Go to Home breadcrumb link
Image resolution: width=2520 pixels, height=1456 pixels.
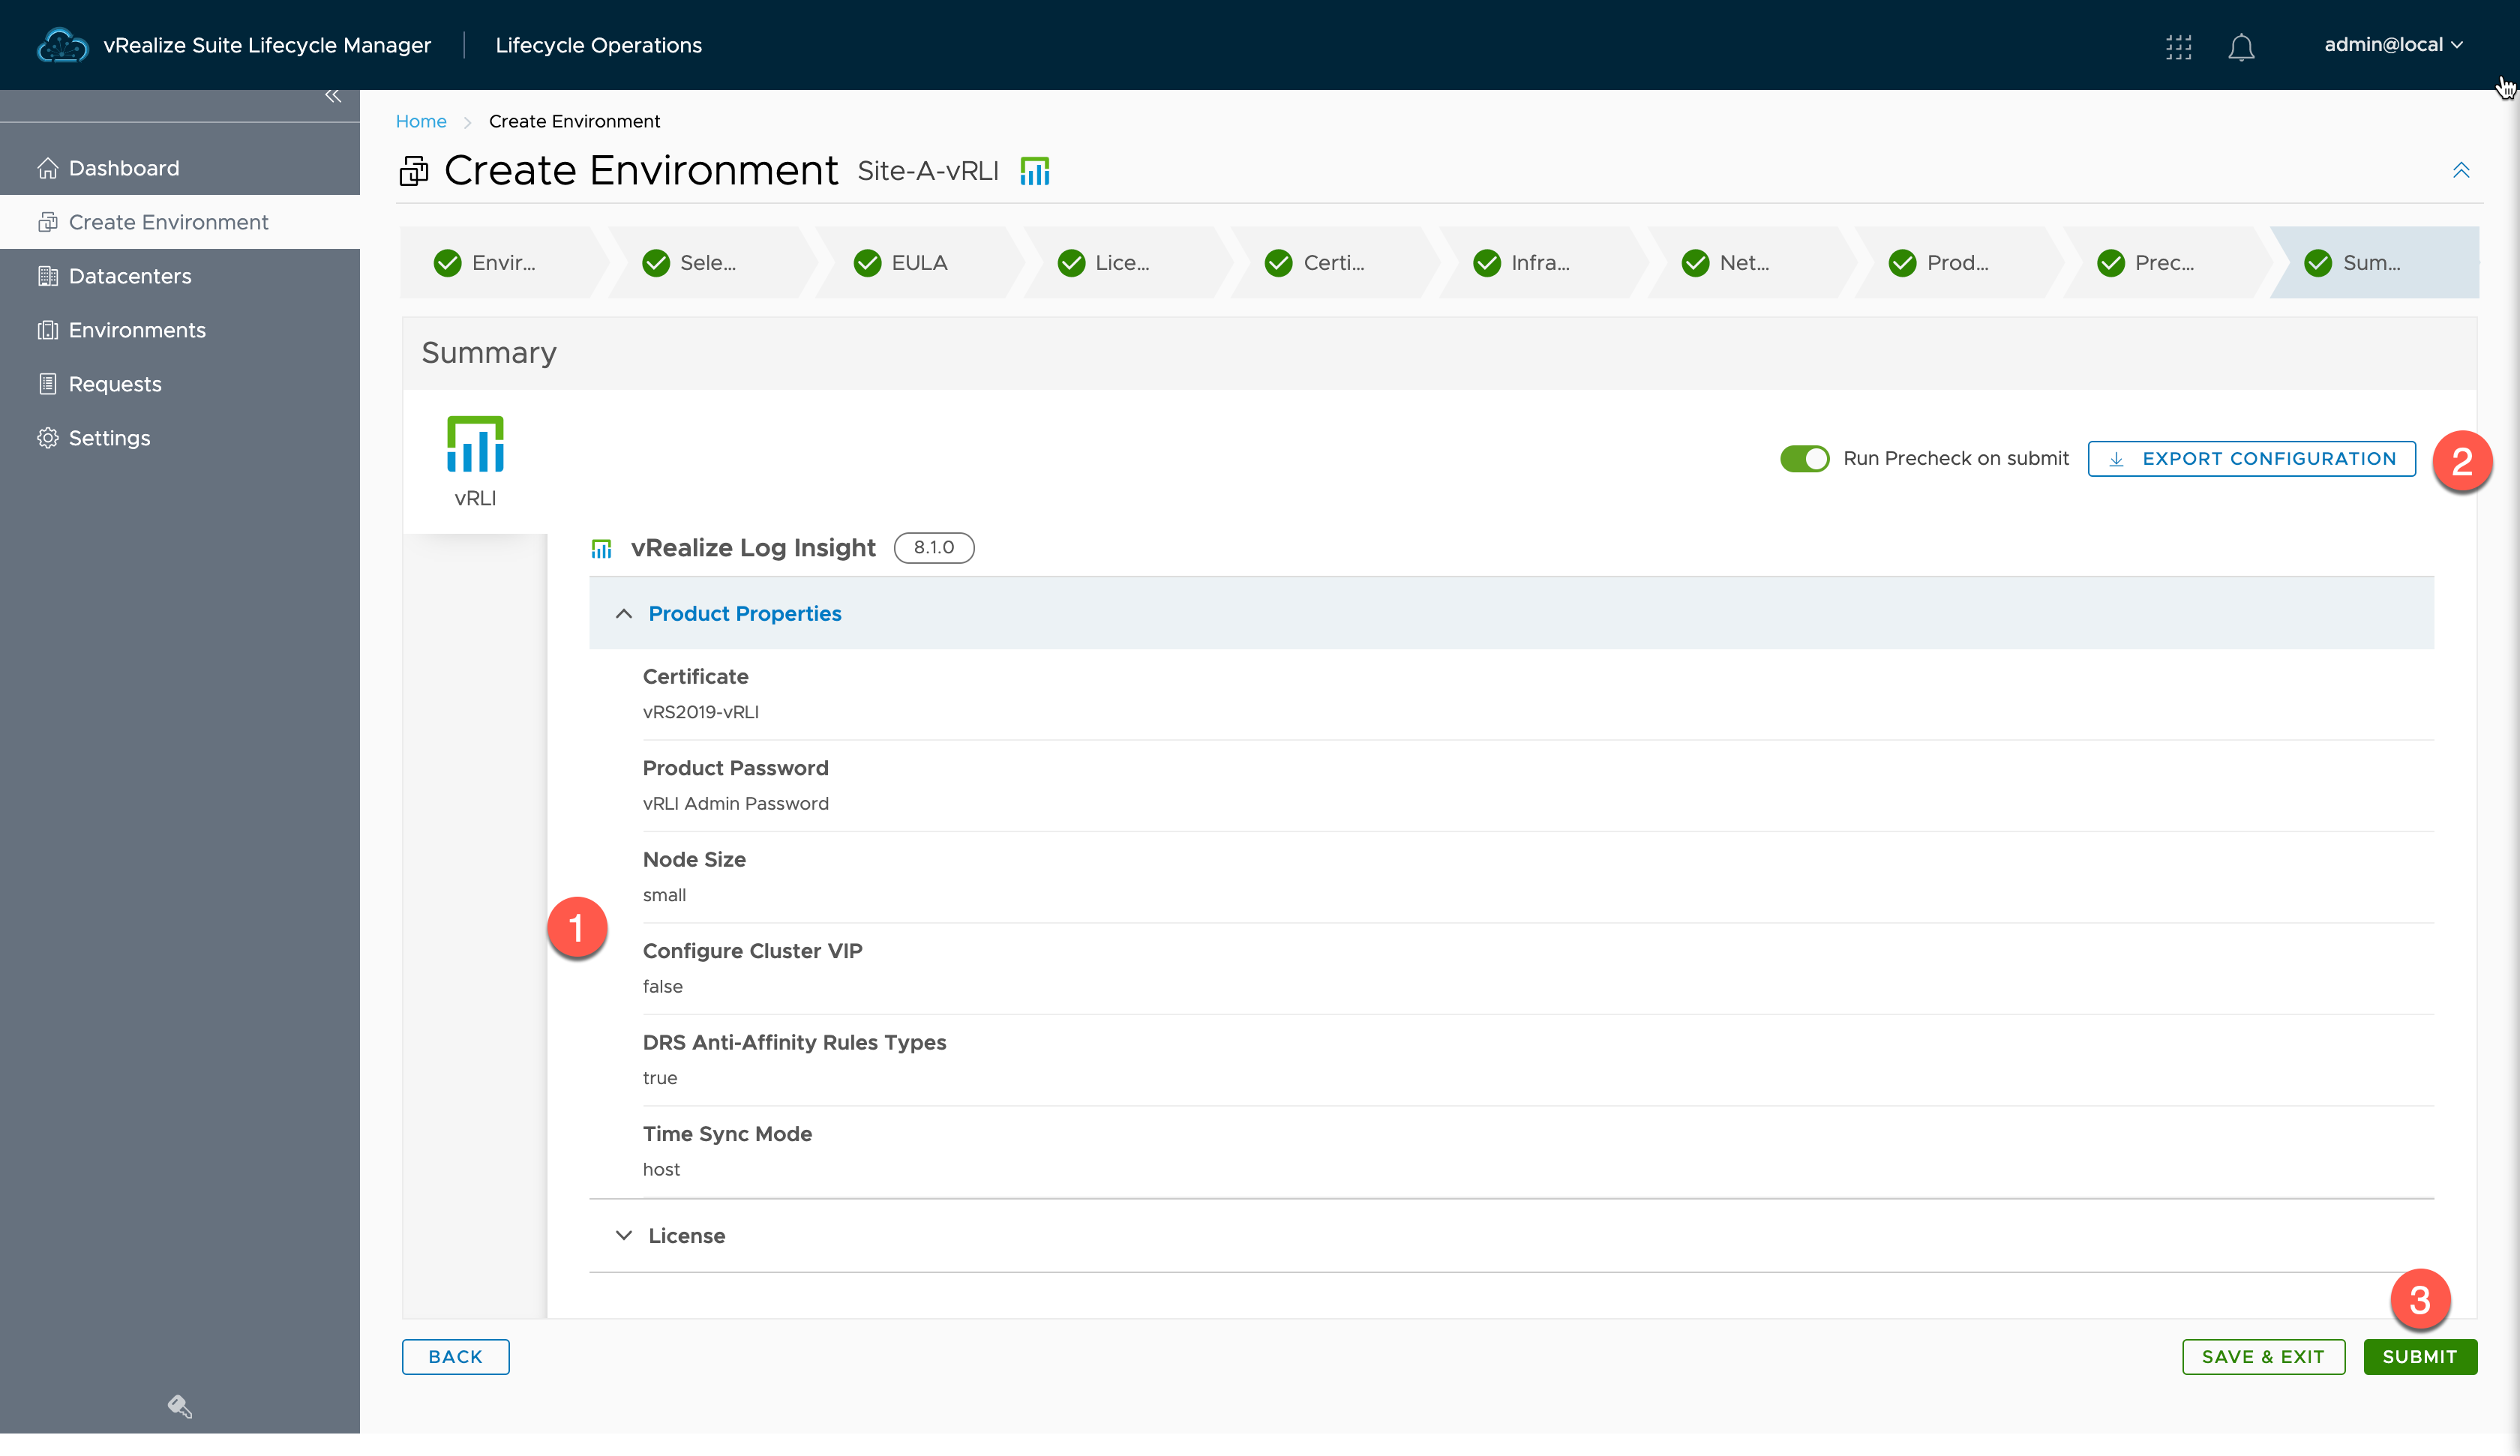[x=421, y=121]
